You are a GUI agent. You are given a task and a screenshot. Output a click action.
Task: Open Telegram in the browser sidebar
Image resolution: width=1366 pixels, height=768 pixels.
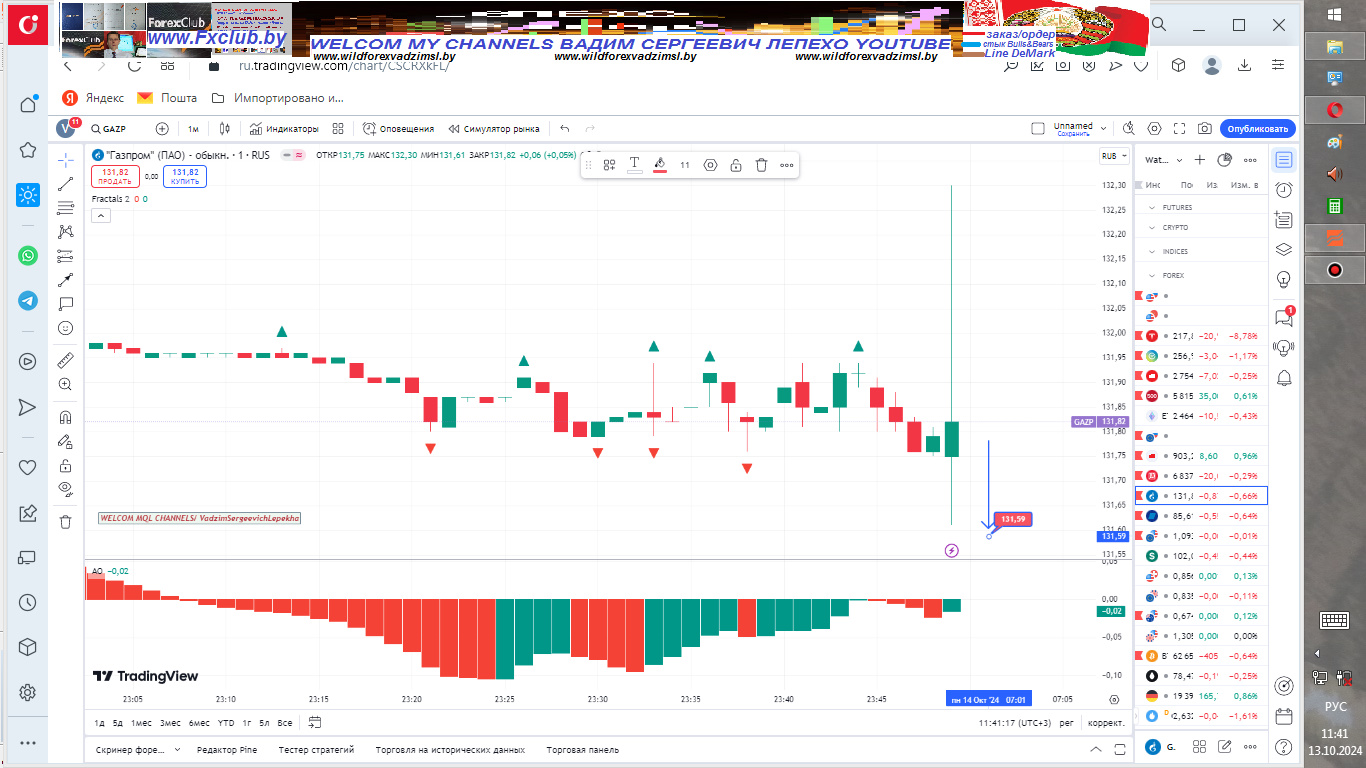(28, 300)
